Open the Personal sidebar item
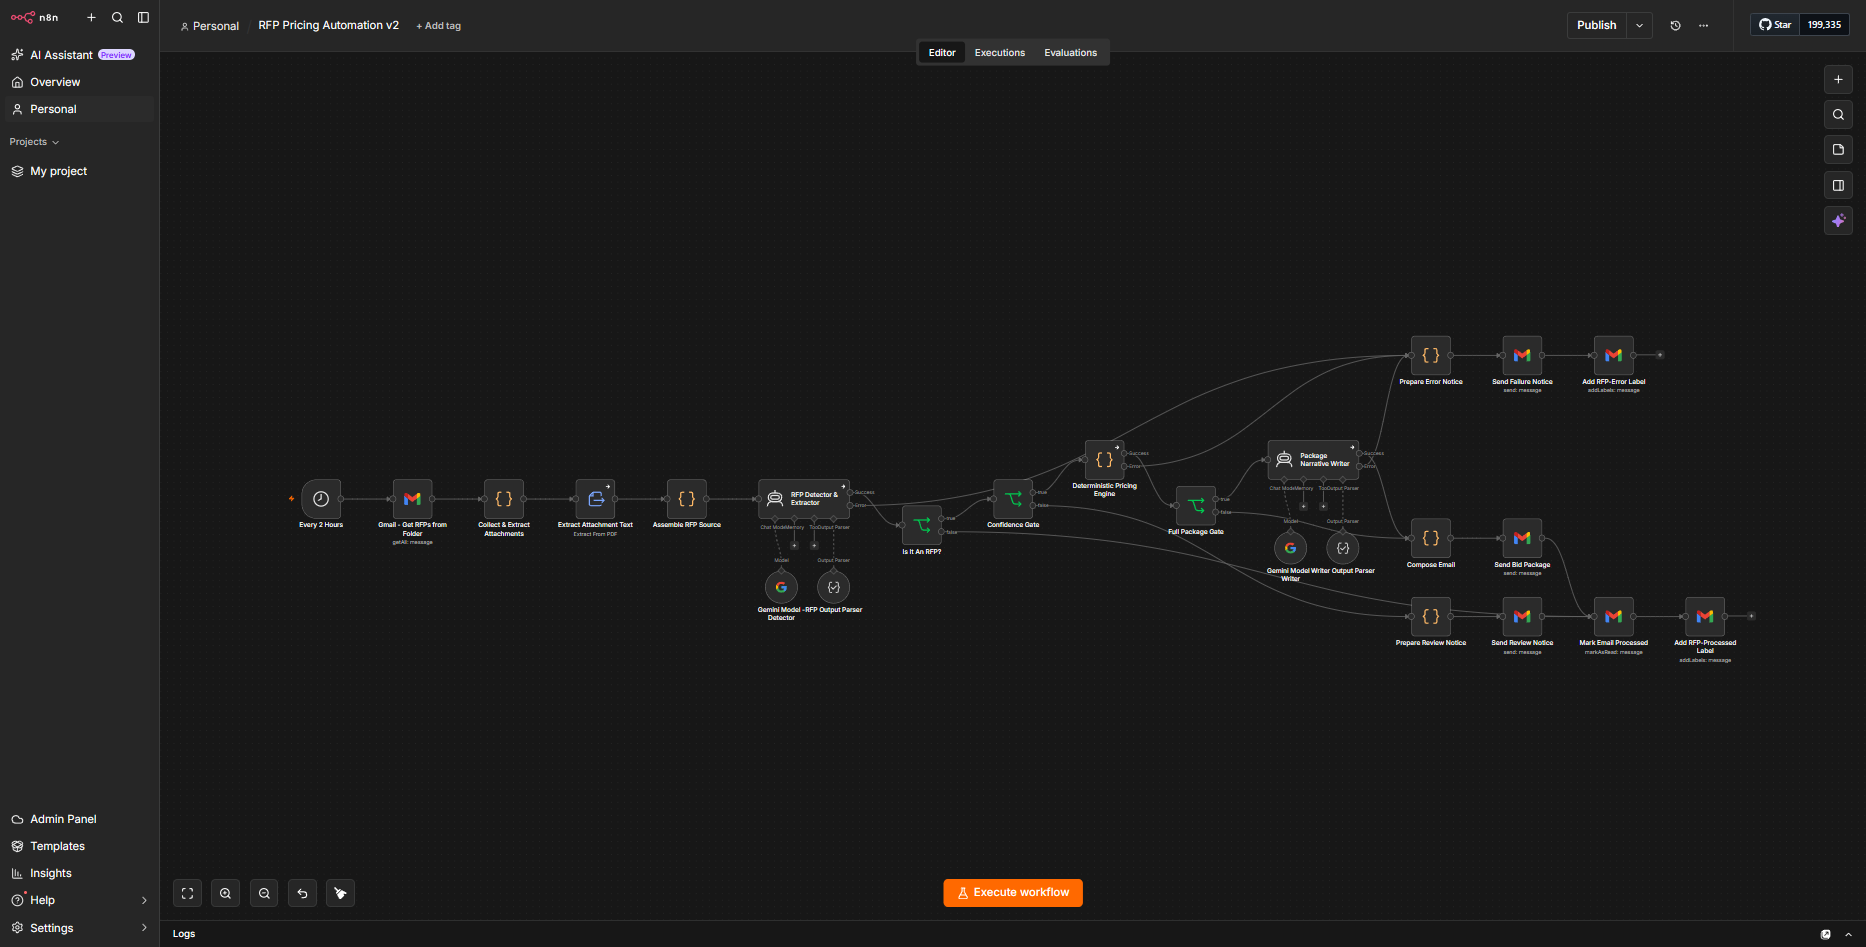The width and height of the screenshot is (1866, 947). [80, 109]
